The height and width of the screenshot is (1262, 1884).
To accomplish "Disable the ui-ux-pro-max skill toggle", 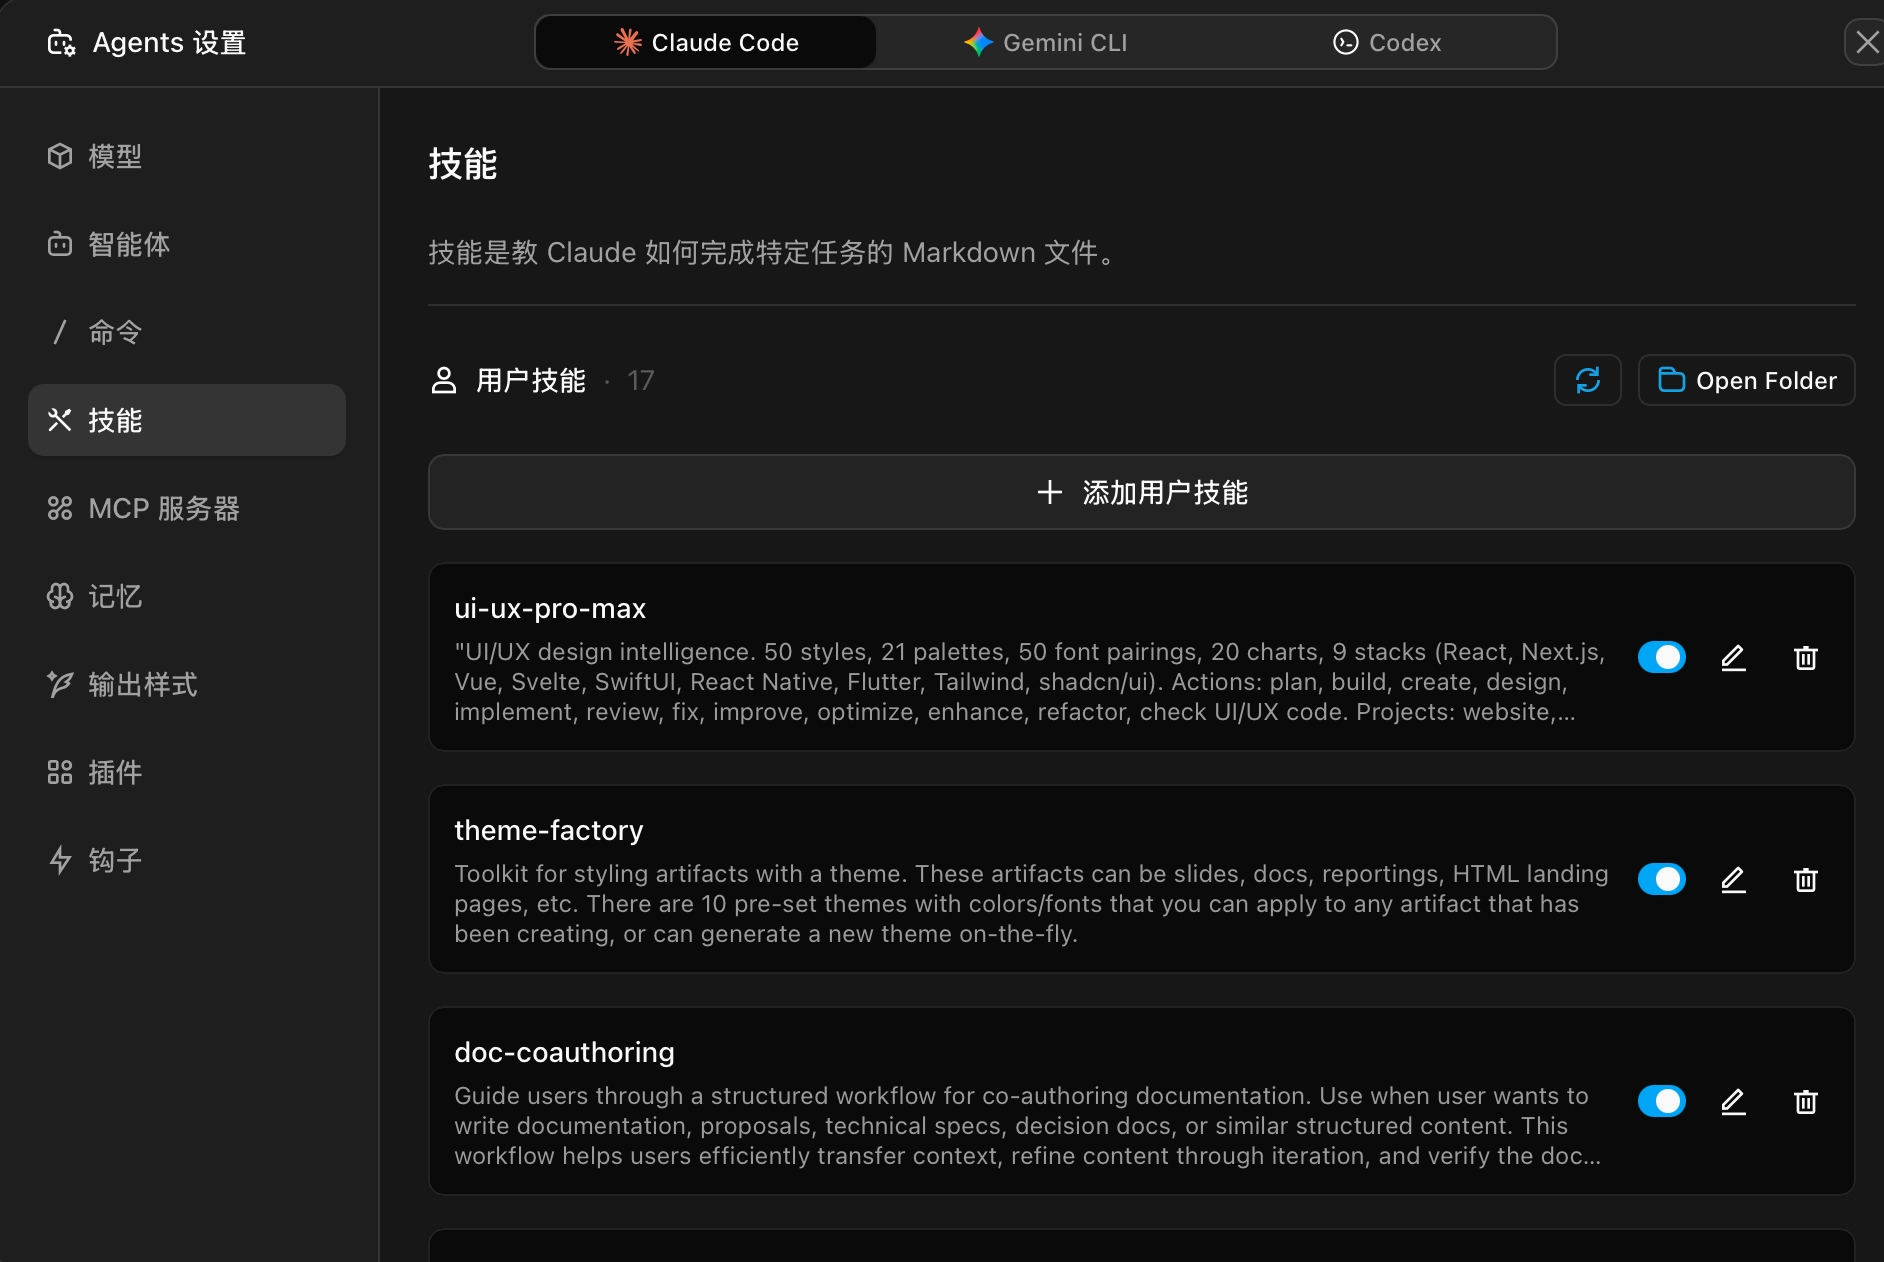I will tap(1661, 658).
